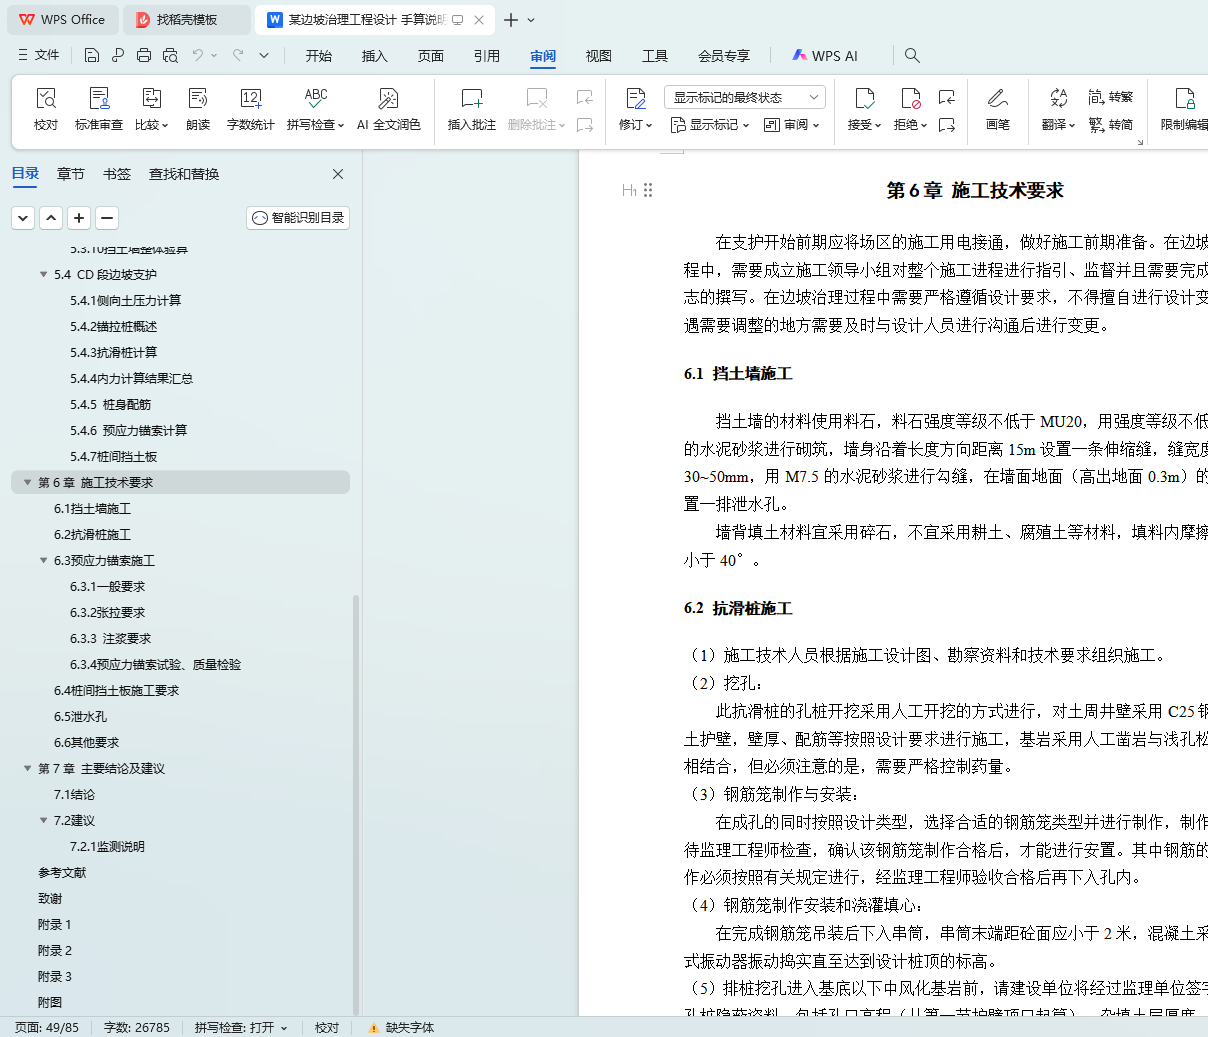Click the redo arrow icon
Image resolution: width=1208 pixels, height=1037 pixels.
tap(238, 56)
